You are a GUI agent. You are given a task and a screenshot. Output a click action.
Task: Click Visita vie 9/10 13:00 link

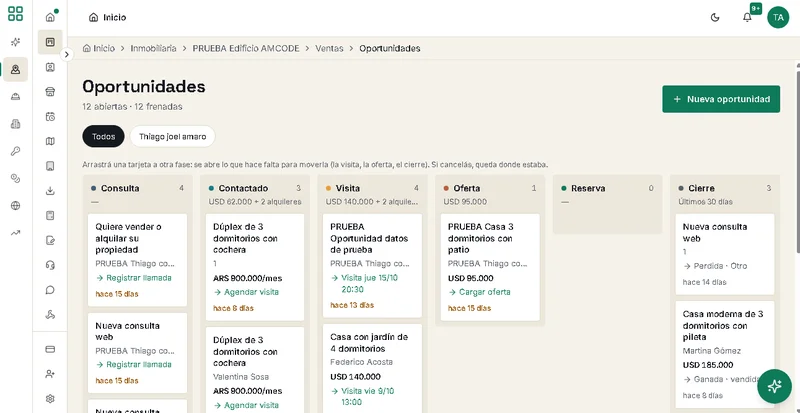tap(362, 397)
